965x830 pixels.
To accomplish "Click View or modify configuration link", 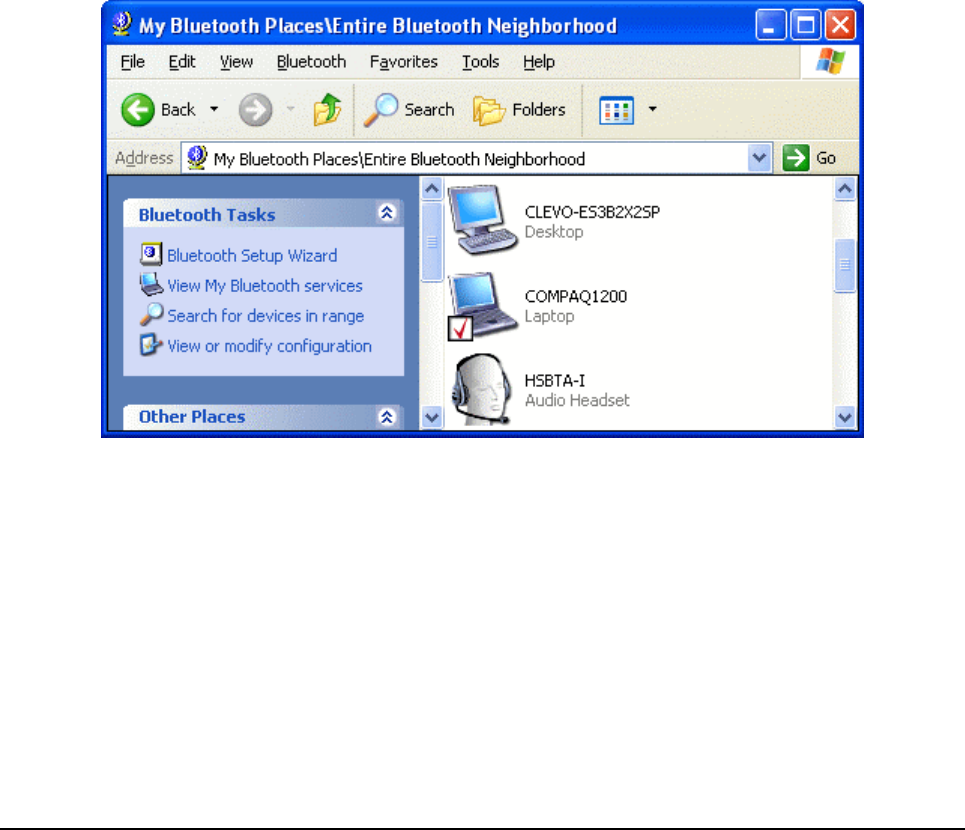I will [270, 346].
